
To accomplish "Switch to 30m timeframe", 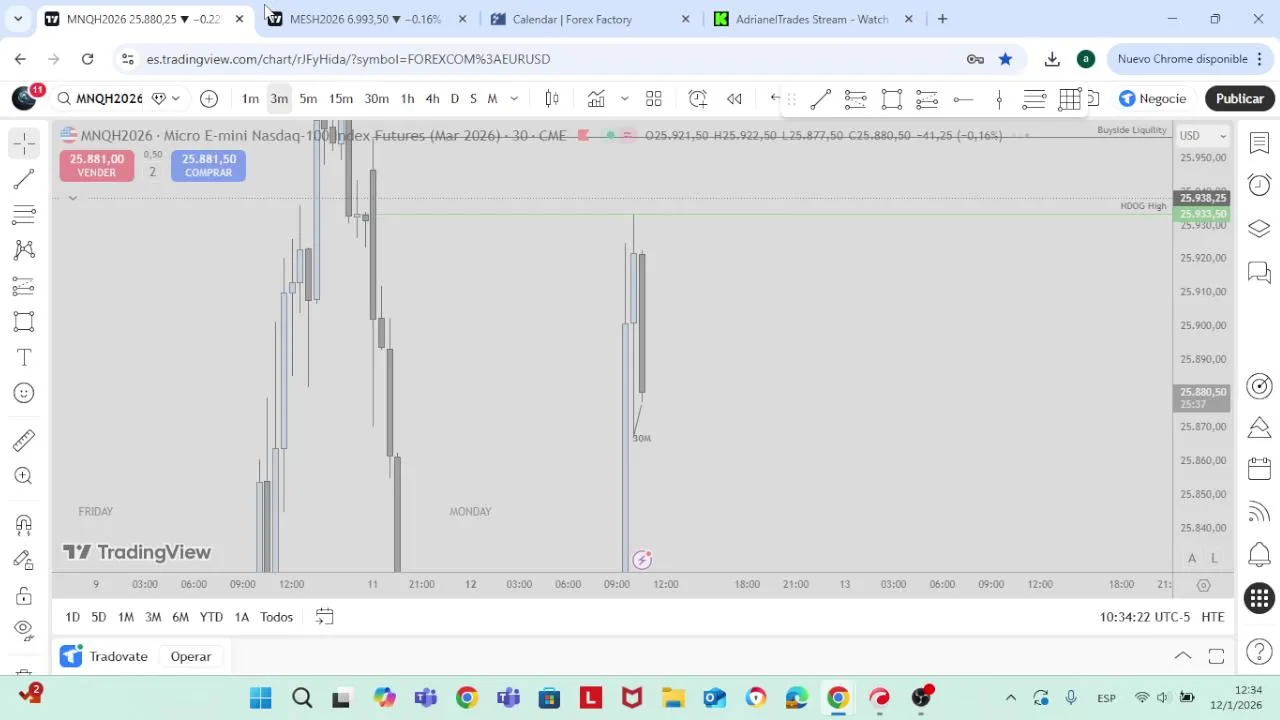I will (x=376, y=98).
